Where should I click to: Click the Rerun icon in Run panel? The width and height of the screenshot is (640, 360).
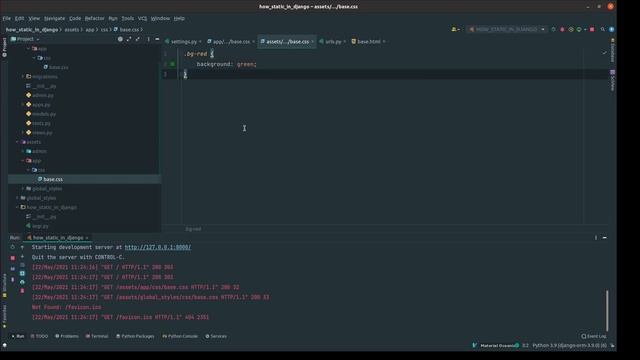[x=13, y=247]
